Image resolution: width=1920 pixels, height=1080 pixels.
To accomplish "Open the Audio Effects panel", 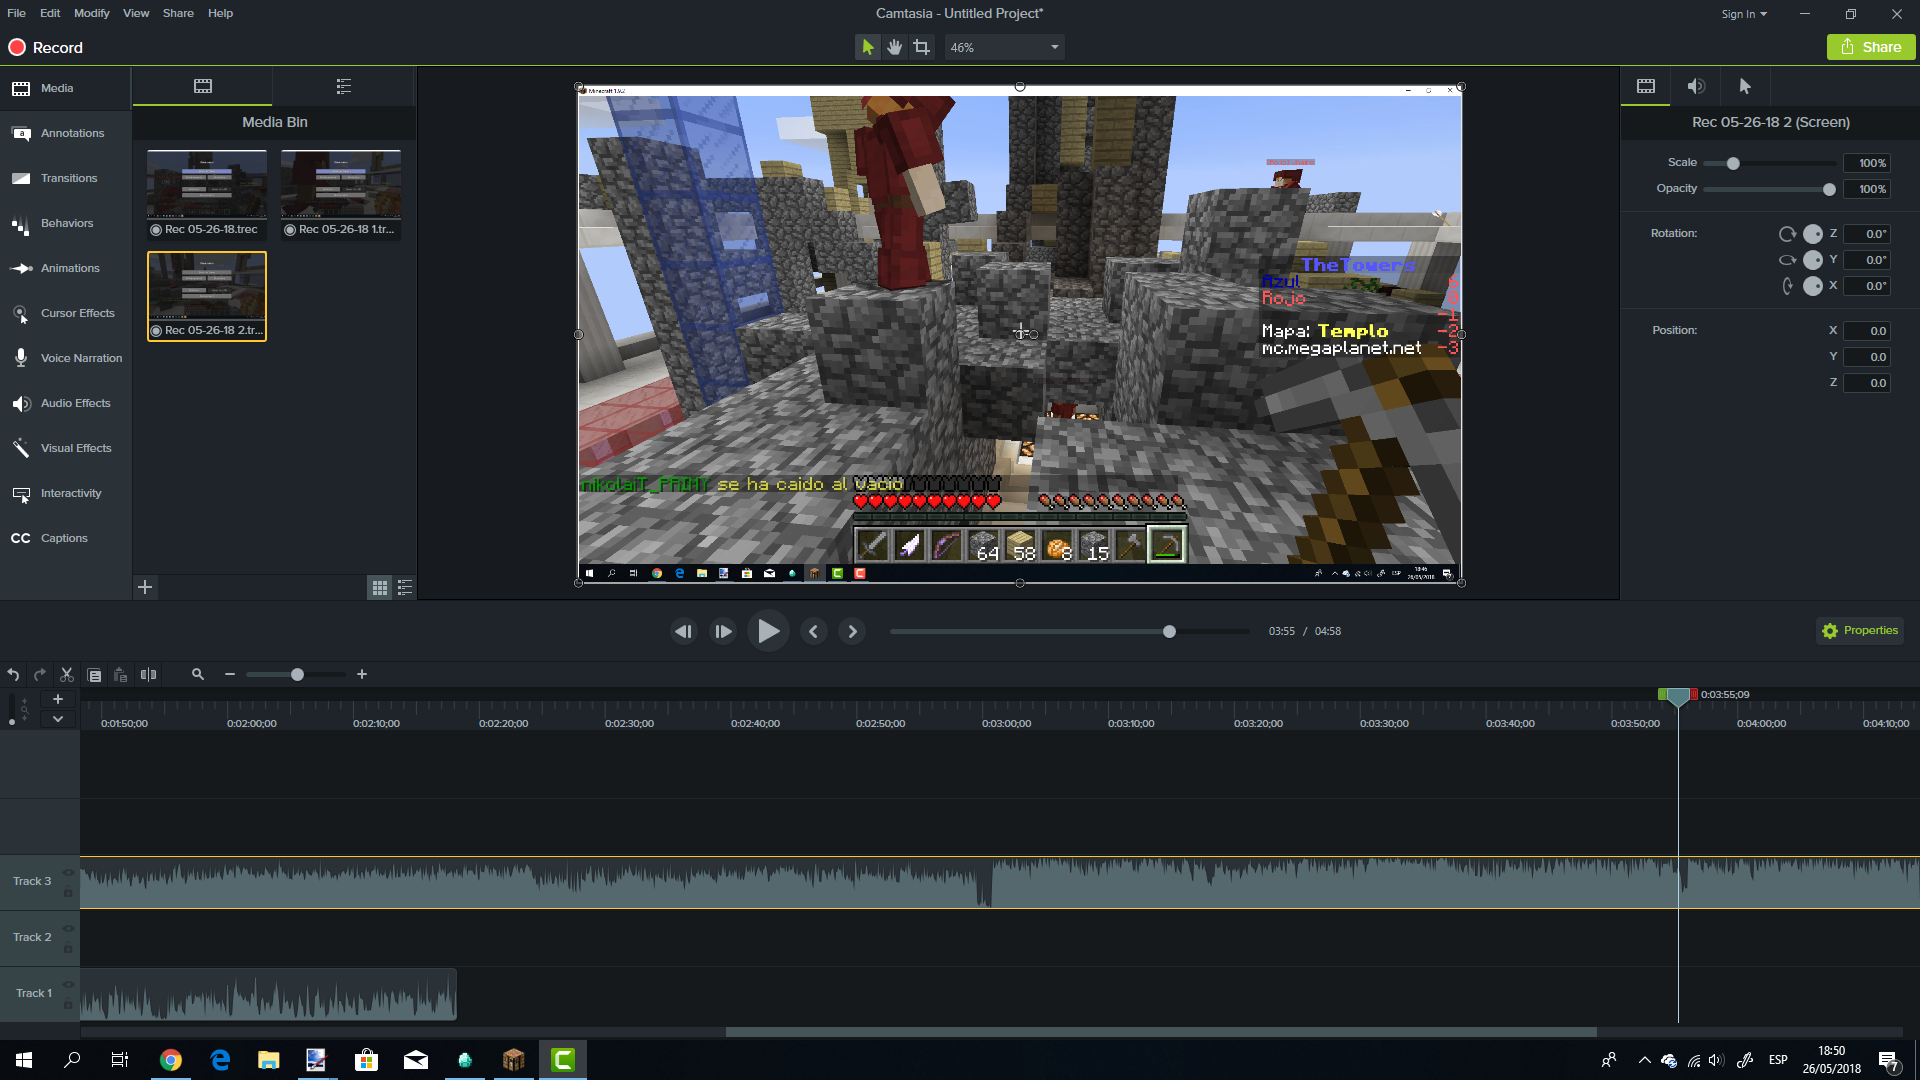I will (x=65, y=403).
